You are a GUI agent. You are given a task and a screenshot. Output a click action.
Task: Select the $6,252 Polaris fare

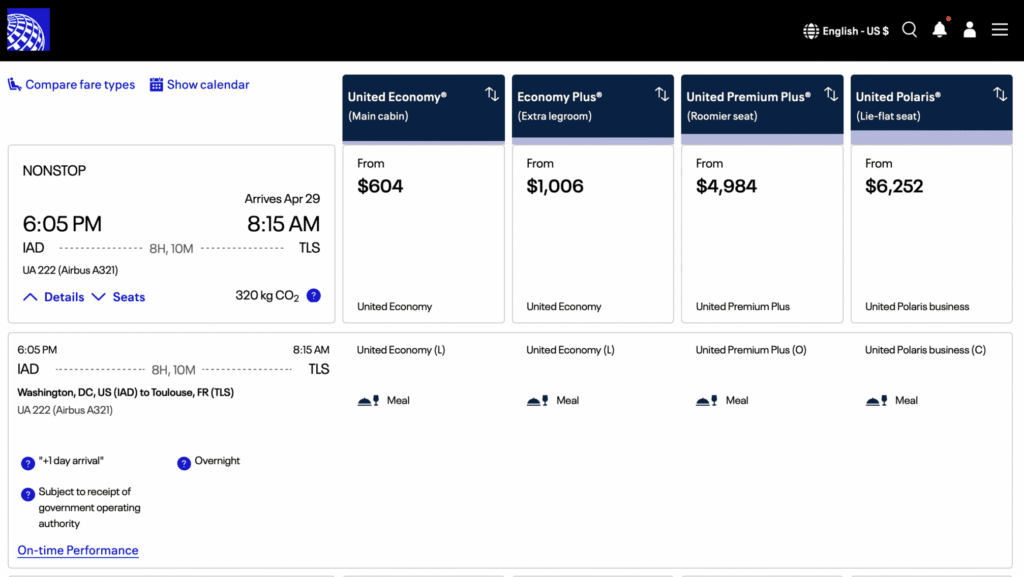931,234
